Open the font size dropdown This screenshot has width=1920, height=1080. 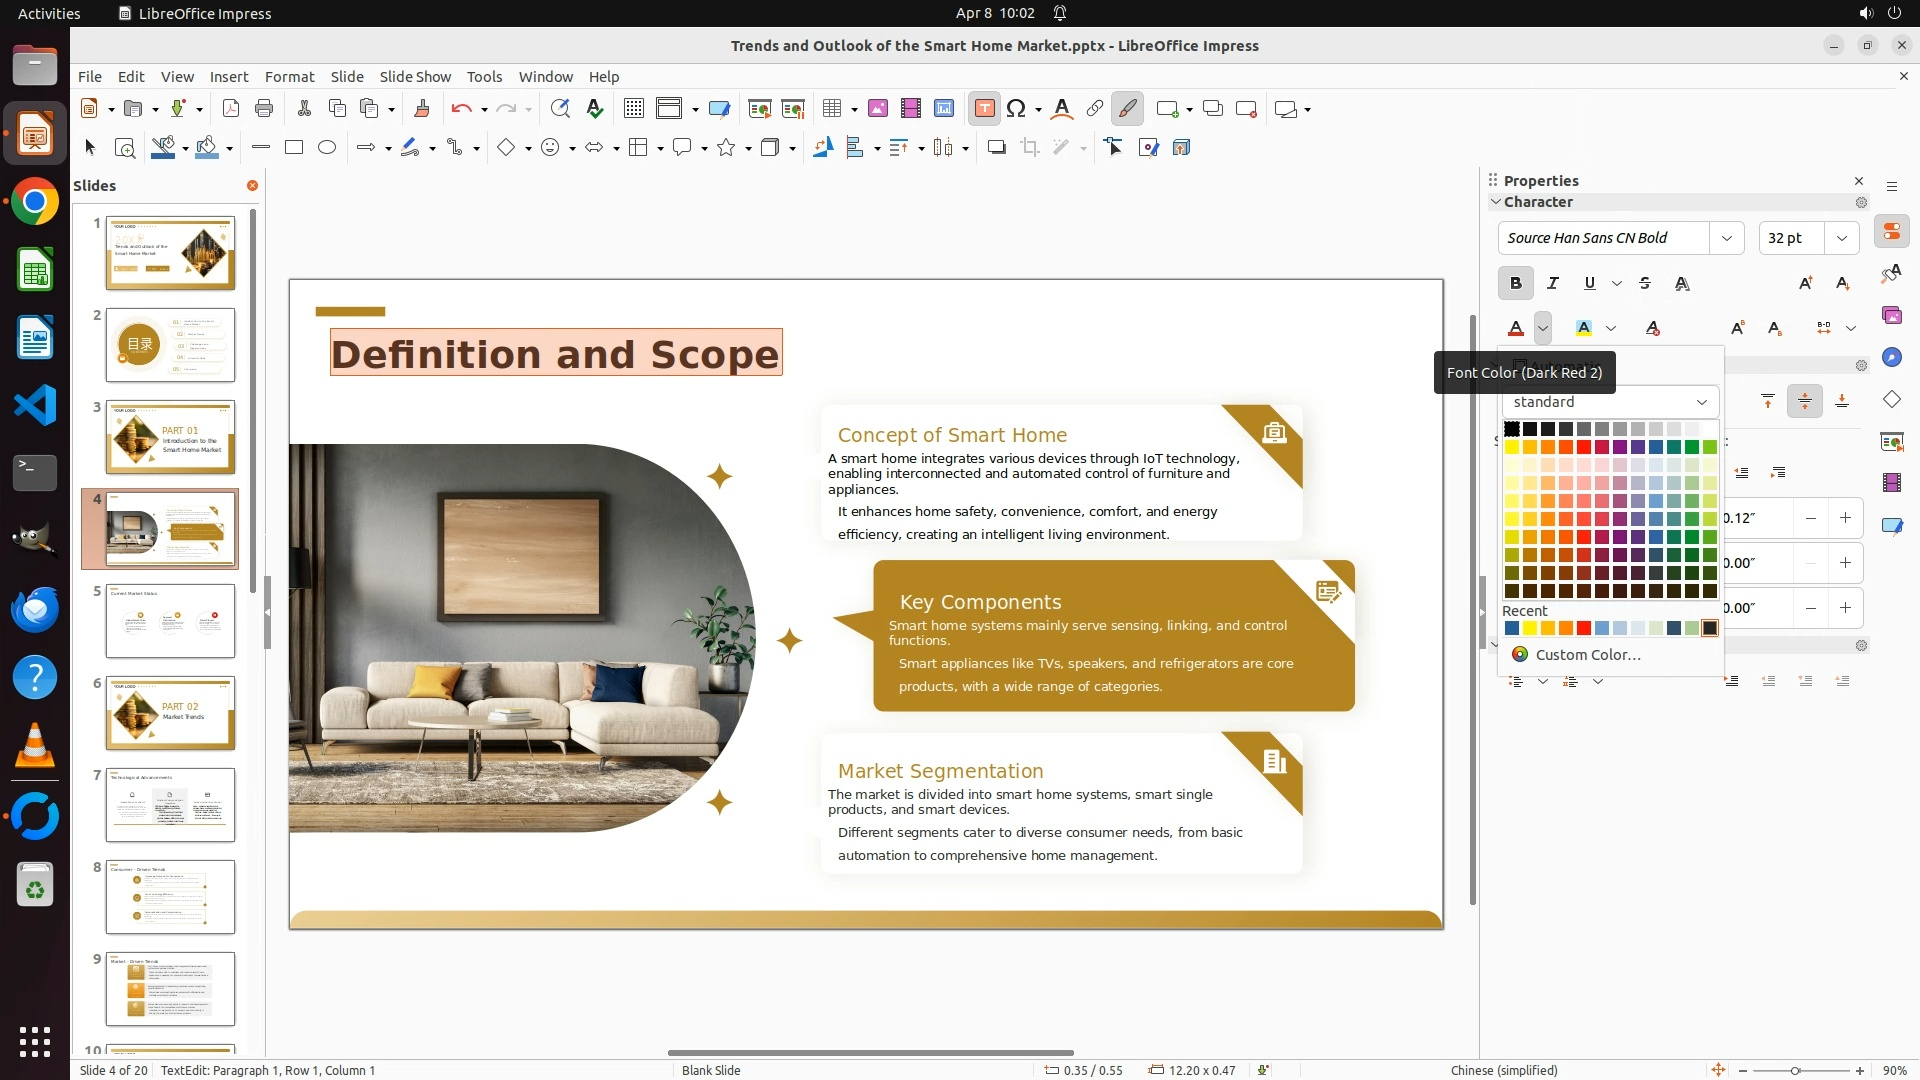point(1841,238)
